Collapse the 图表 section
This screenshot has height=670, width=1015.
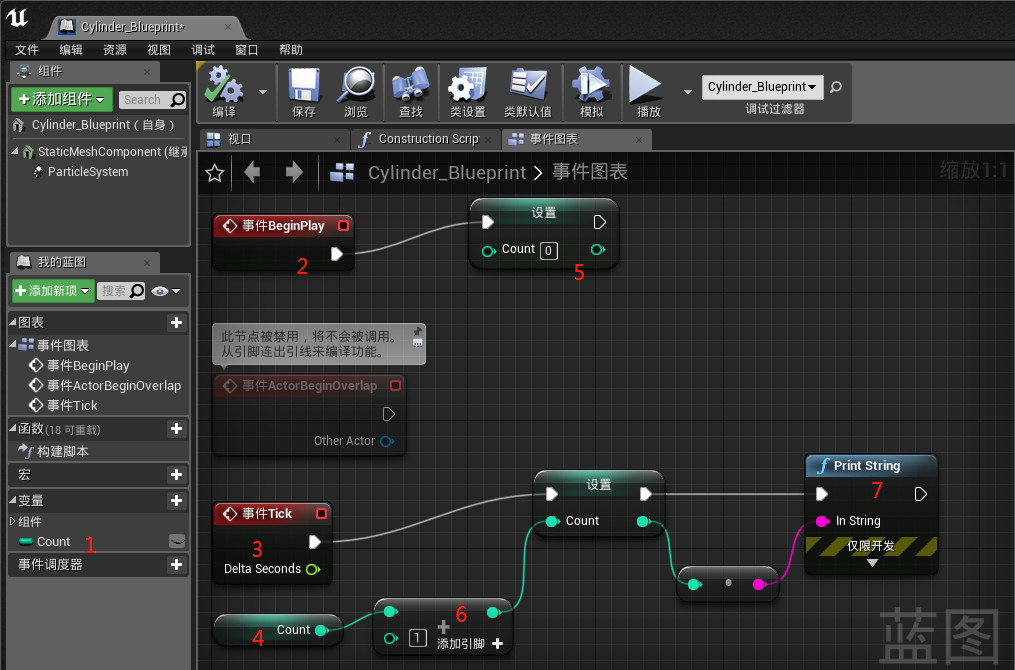[x=13, y=321]
